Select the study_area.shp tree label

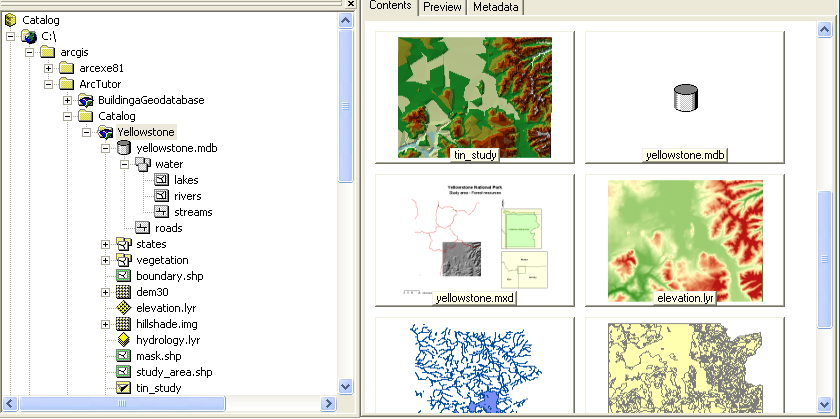174,372
